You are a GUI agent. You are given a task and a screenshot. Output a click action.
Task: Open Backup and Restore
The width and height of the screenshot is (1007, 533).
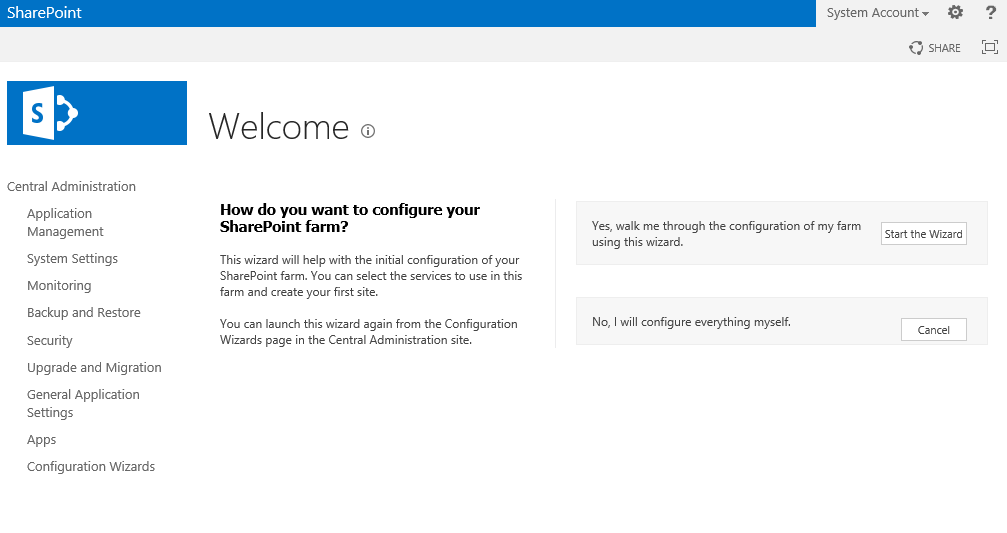(x=83, y=312)
